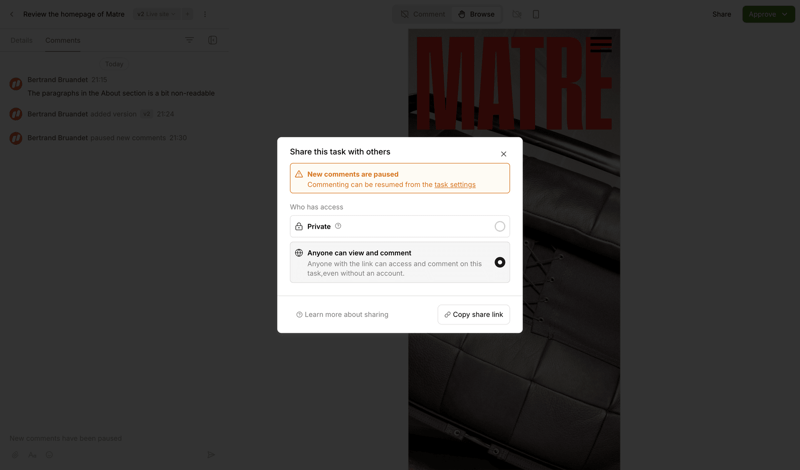Click the send comment arrow icon
Screen dimensions: 800x470
(x=211, y=455)
